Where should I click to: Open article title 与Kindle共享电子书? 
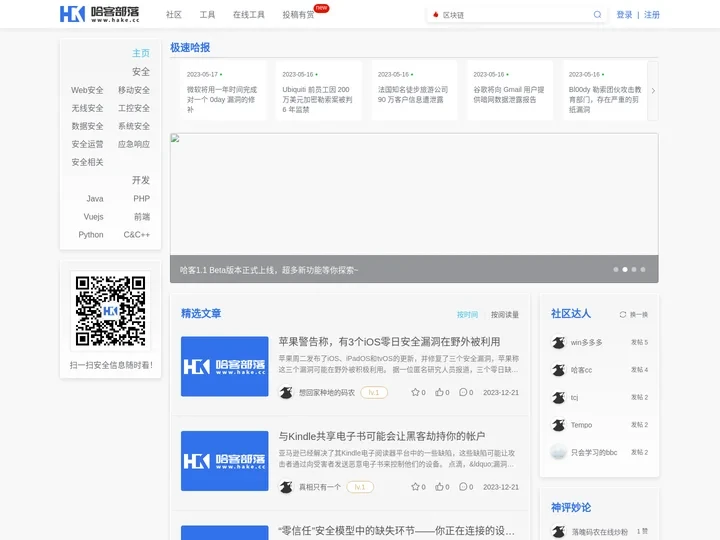coord(382,436)
